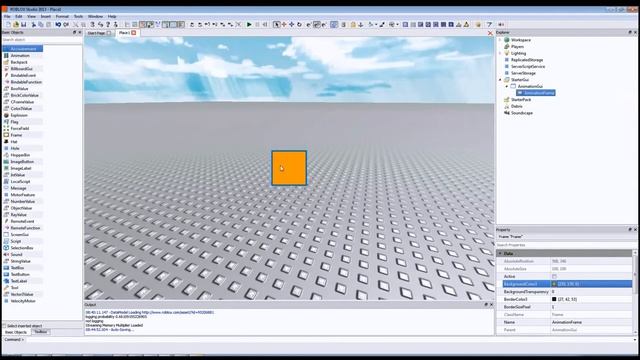This screenshot has height=360, width=640.
Task: Select ReplicatedStorage in the Explorer
Action: [527, 60]
